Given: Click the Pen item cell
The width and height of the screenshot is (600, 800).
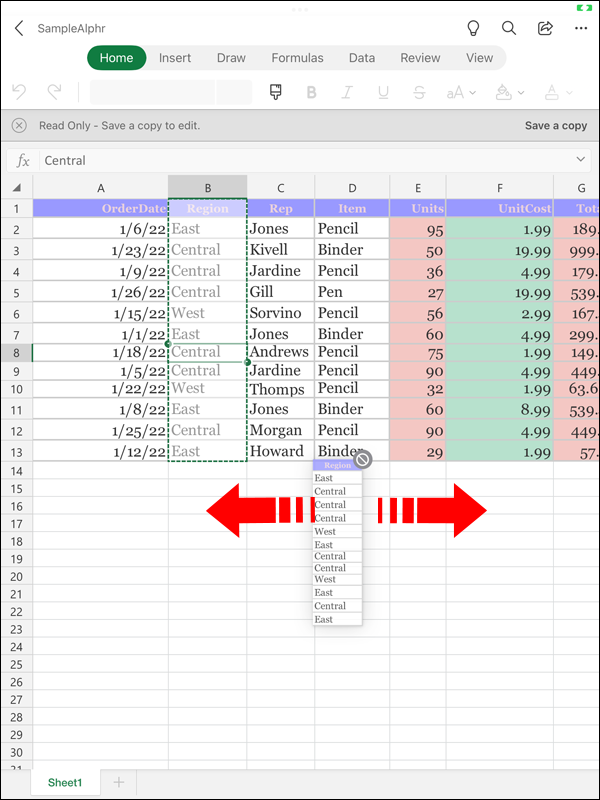Looking at the screenshot, I should coord(352,292).
